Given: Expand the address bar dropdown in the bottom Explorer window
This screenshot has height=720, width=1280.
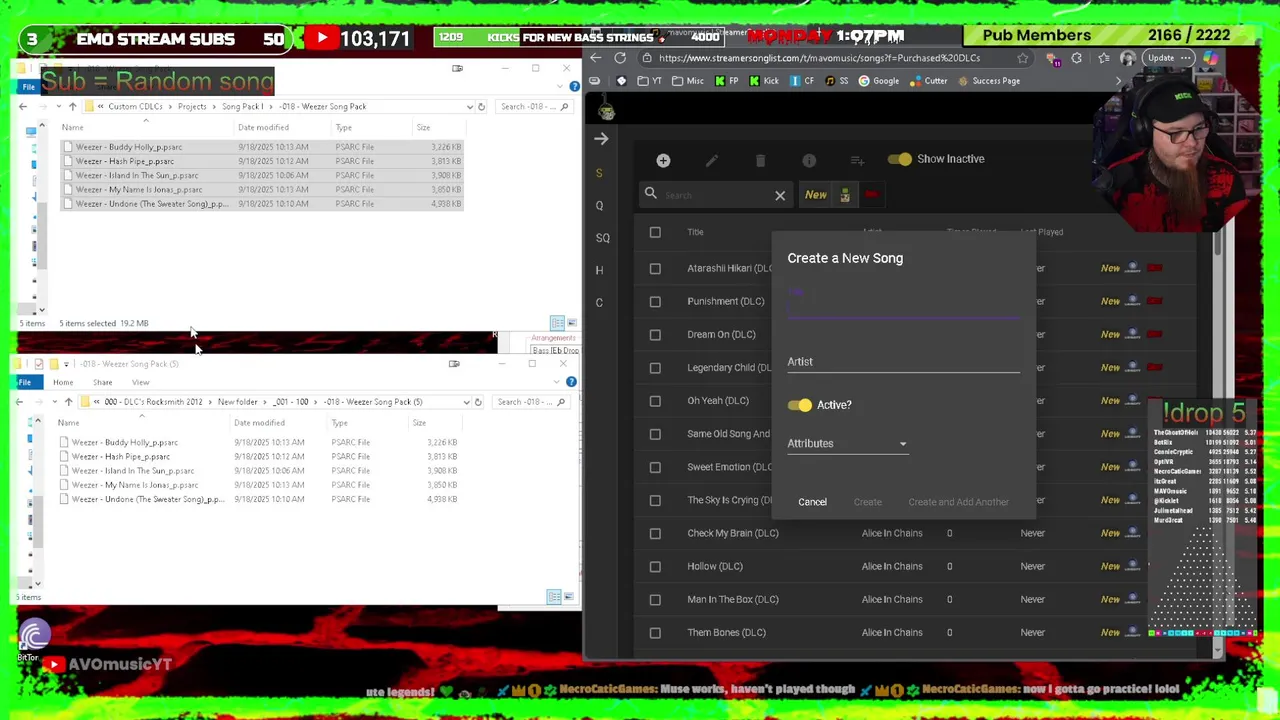Looking at the screenshot, I should click(x=465, y=402).
